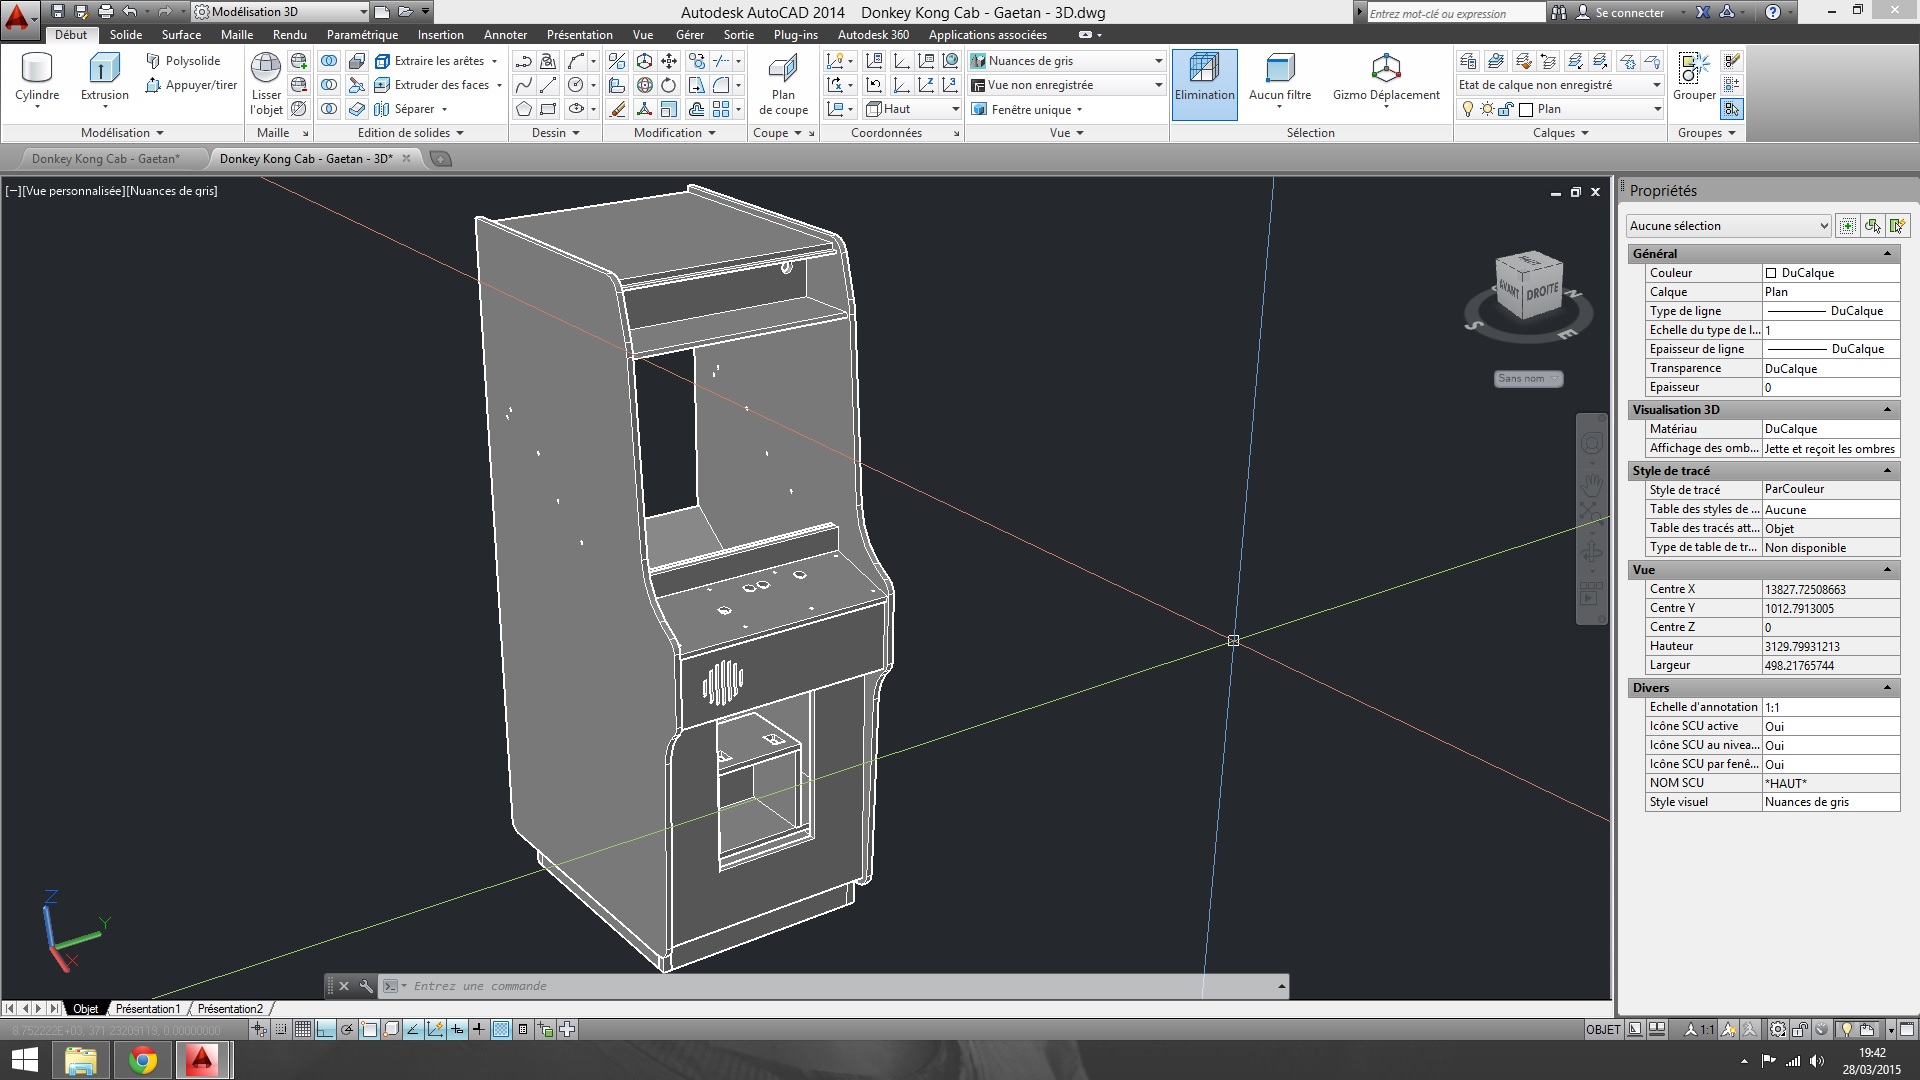Collapse the Divers properties section
The height and width of the screenshot is (1080, 1920).
(x=1887, y=688)
